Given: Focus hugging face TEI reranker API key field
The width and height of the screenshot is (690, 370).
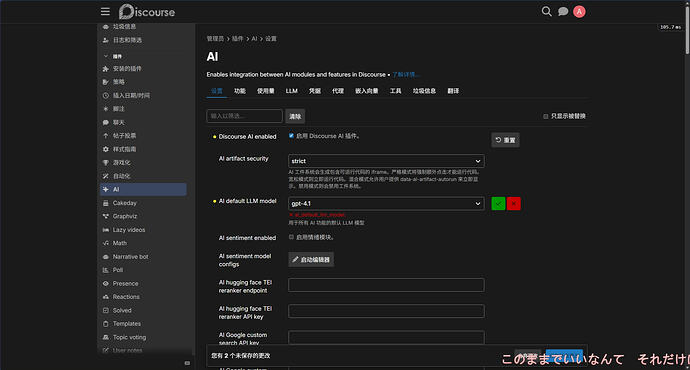Looking at the screenshot, I should [x=386, y=311].
